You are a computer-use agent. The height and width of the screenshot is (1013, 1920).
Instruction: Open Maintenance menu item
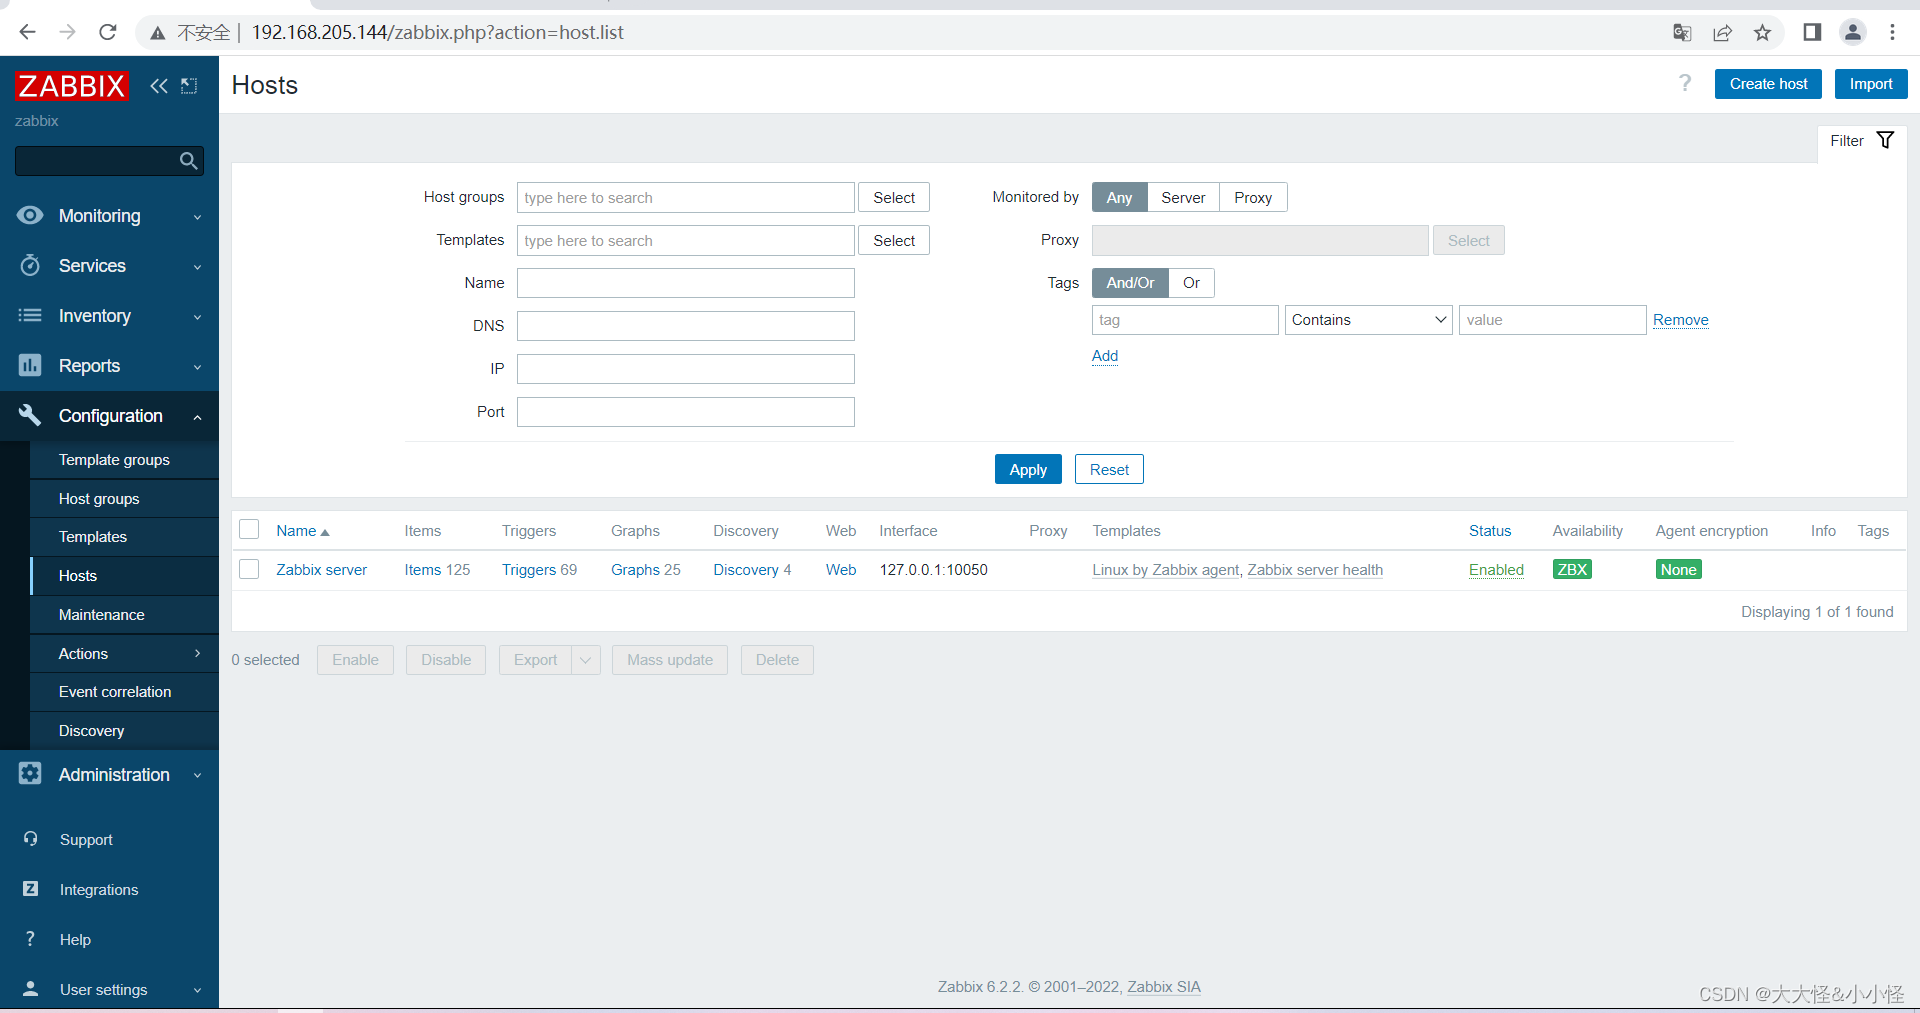[x=124, y=615]
